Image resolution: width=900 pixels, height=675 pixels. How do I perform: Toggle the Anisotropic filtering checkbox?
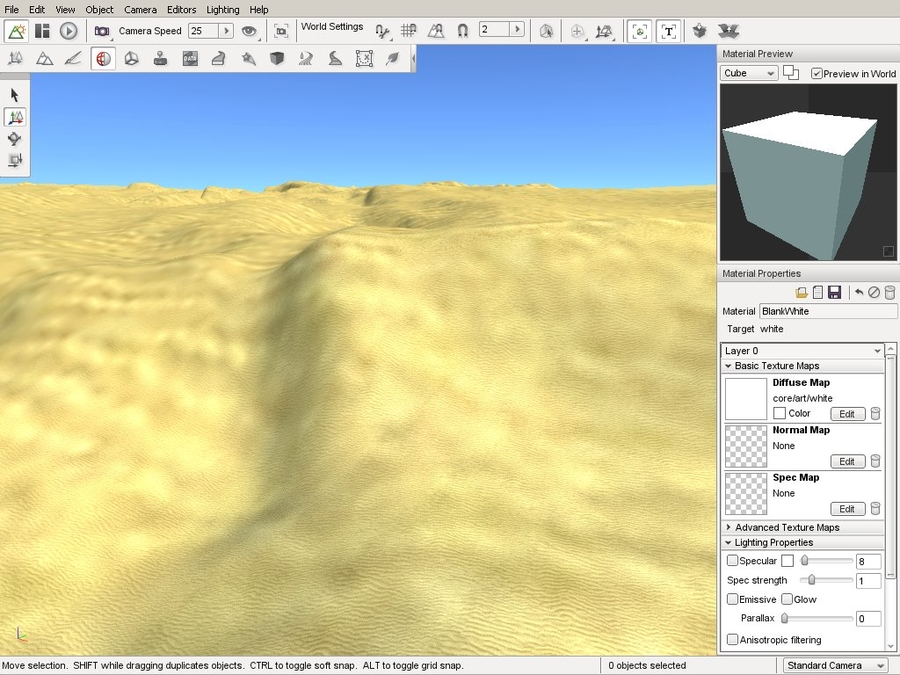tap(732, 640)
